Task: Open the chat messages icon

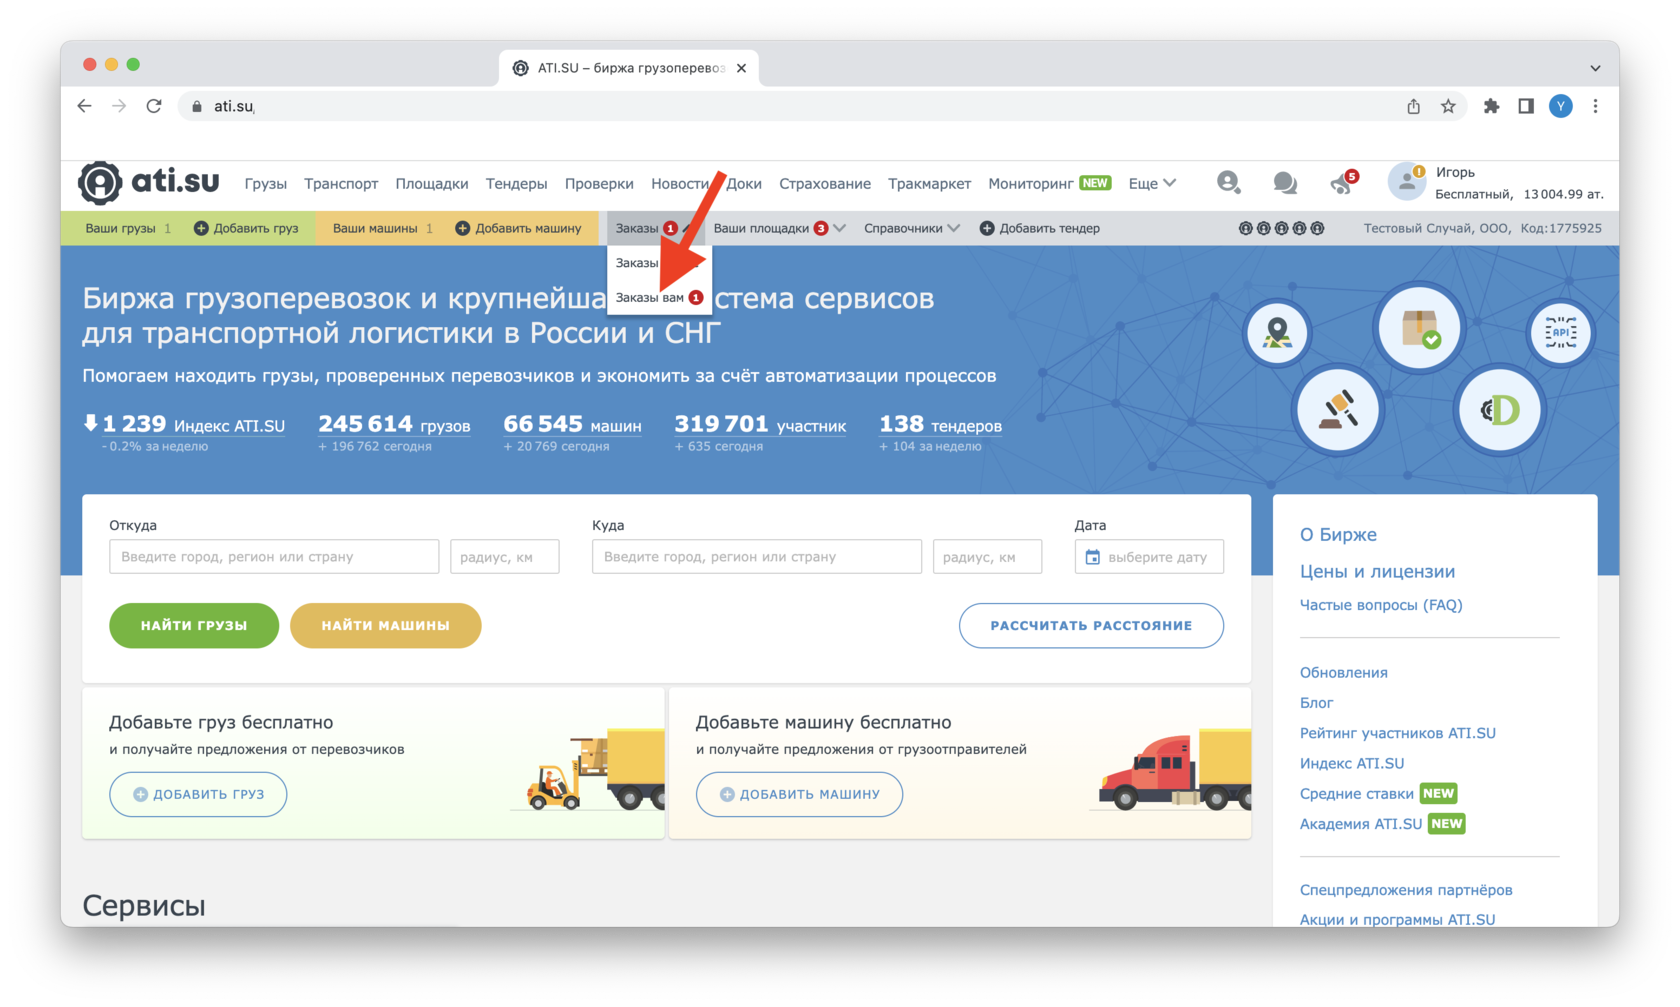Action: tap(1285, 182)
